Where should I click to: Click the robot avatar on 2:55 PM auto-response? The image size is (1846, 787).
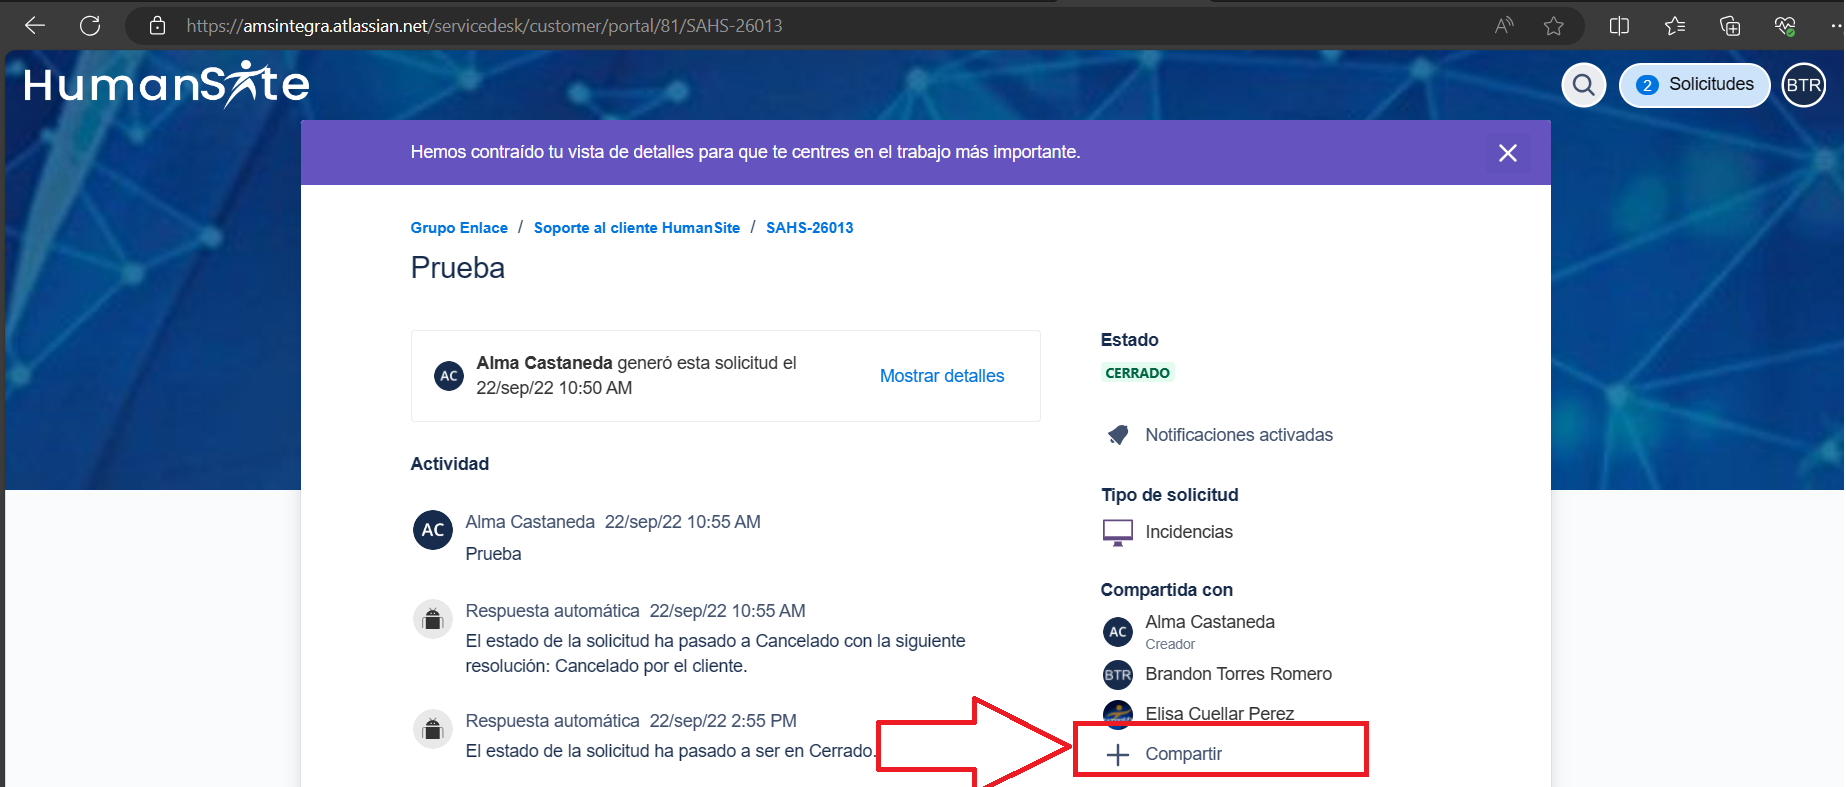pos(433,729)
